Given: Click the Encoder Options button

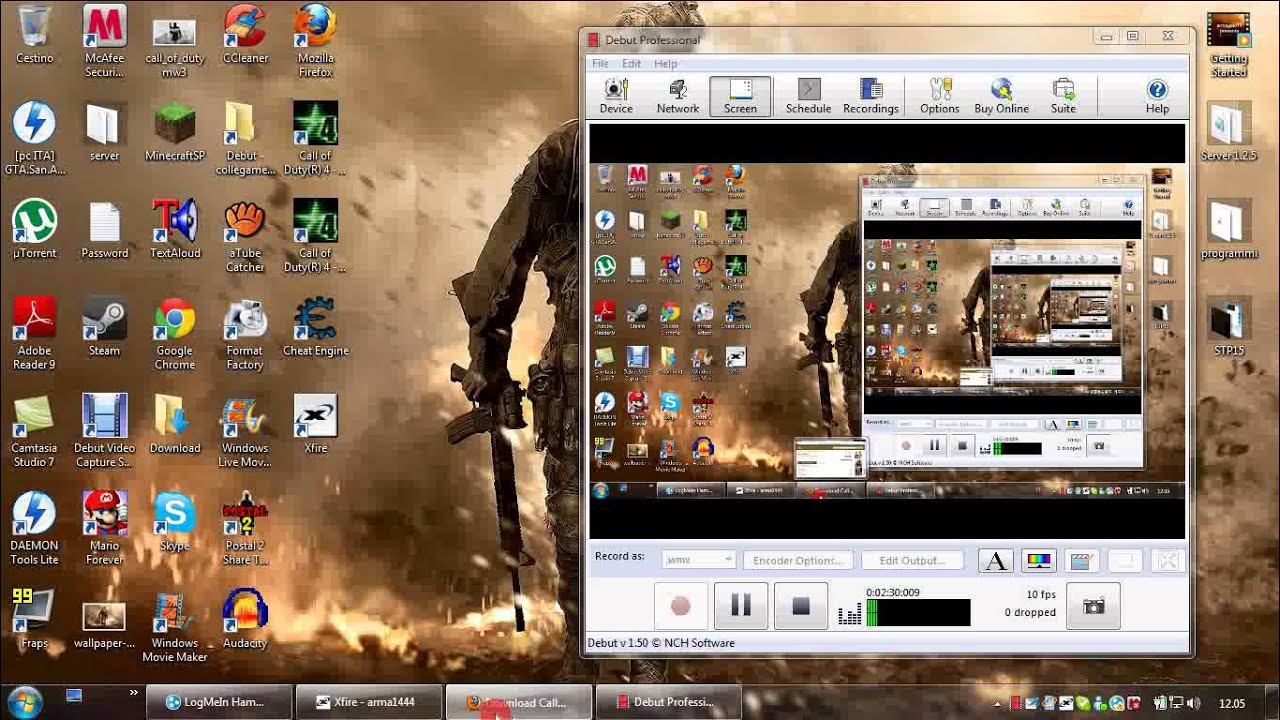Looking at the screenshot, I should tap(798, 560).
